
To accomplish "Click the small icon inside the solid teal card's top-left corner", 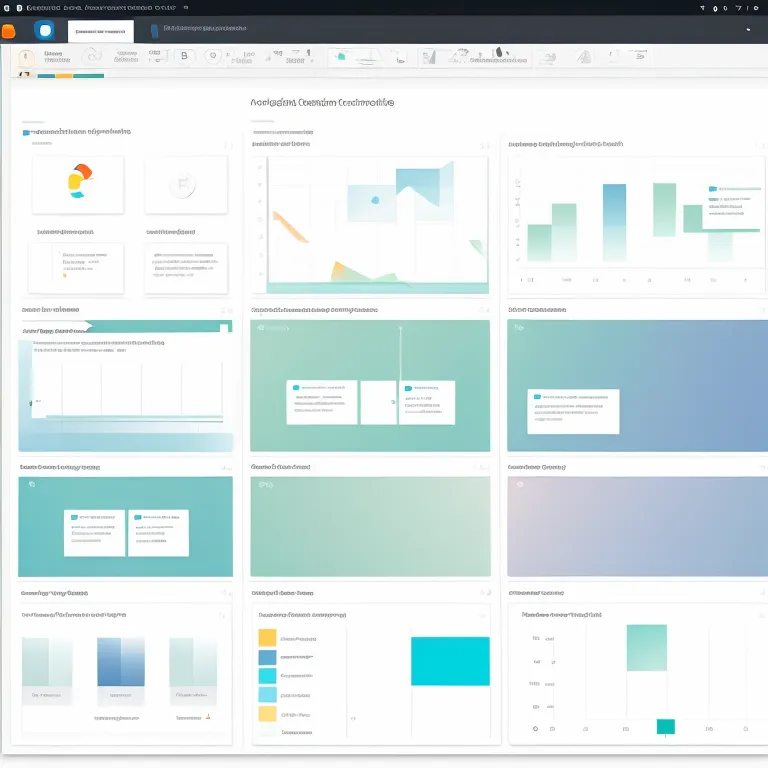I will [x=31, y=484].
